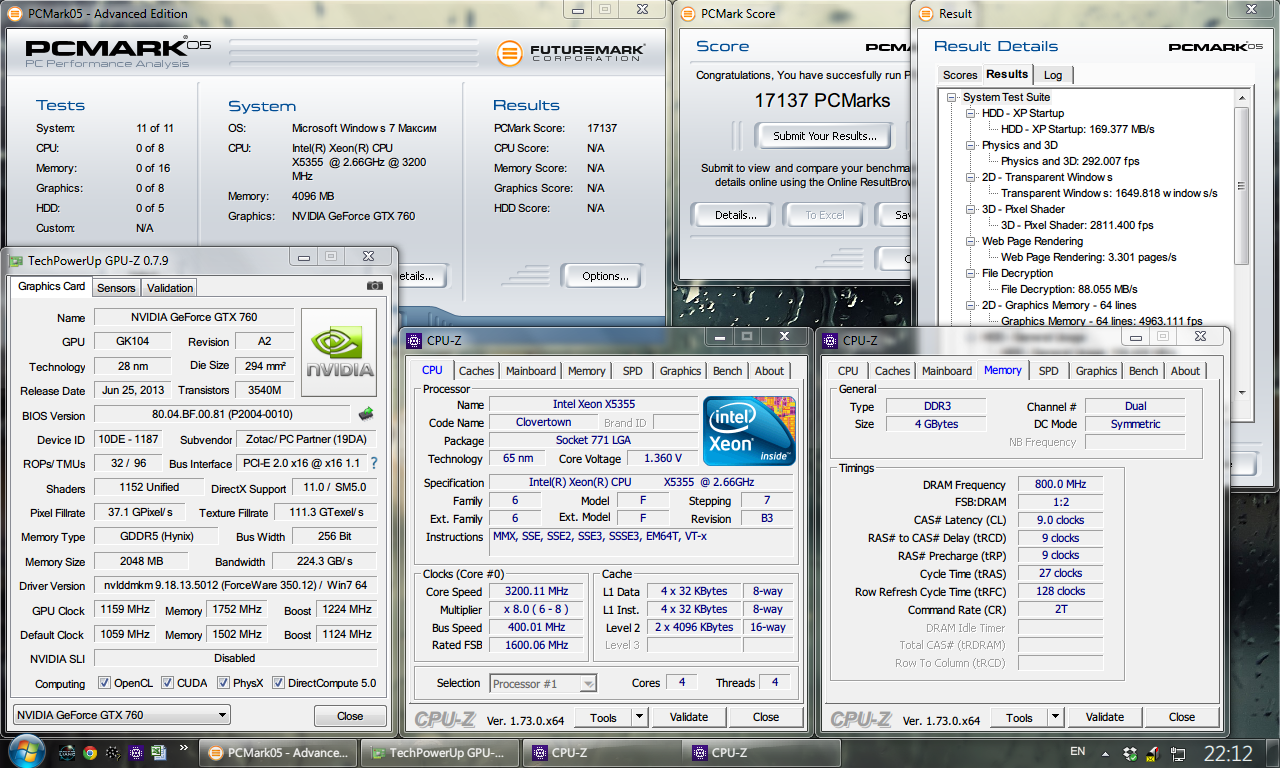Switch to the Validation tab in GPU-Z
Screen dimensions: 1280x768
point(170,288)
